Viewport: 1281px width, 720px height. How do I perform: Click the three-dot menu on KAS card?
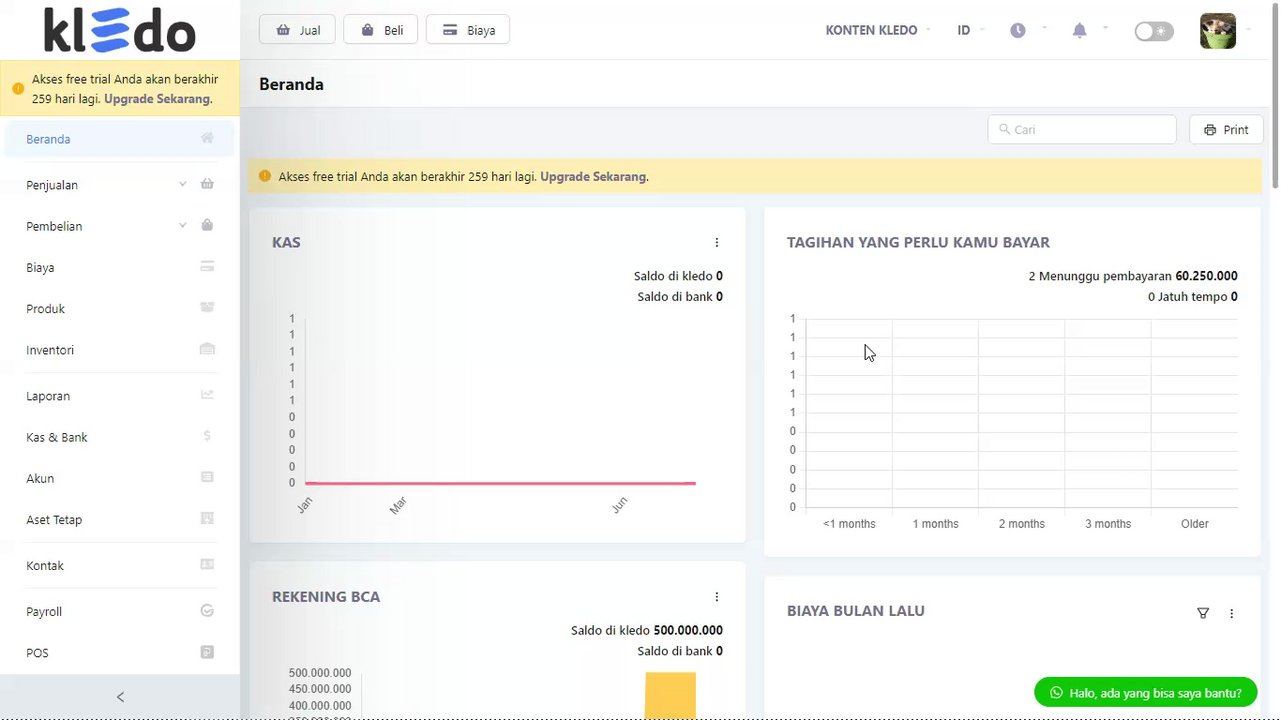point(717,243)
